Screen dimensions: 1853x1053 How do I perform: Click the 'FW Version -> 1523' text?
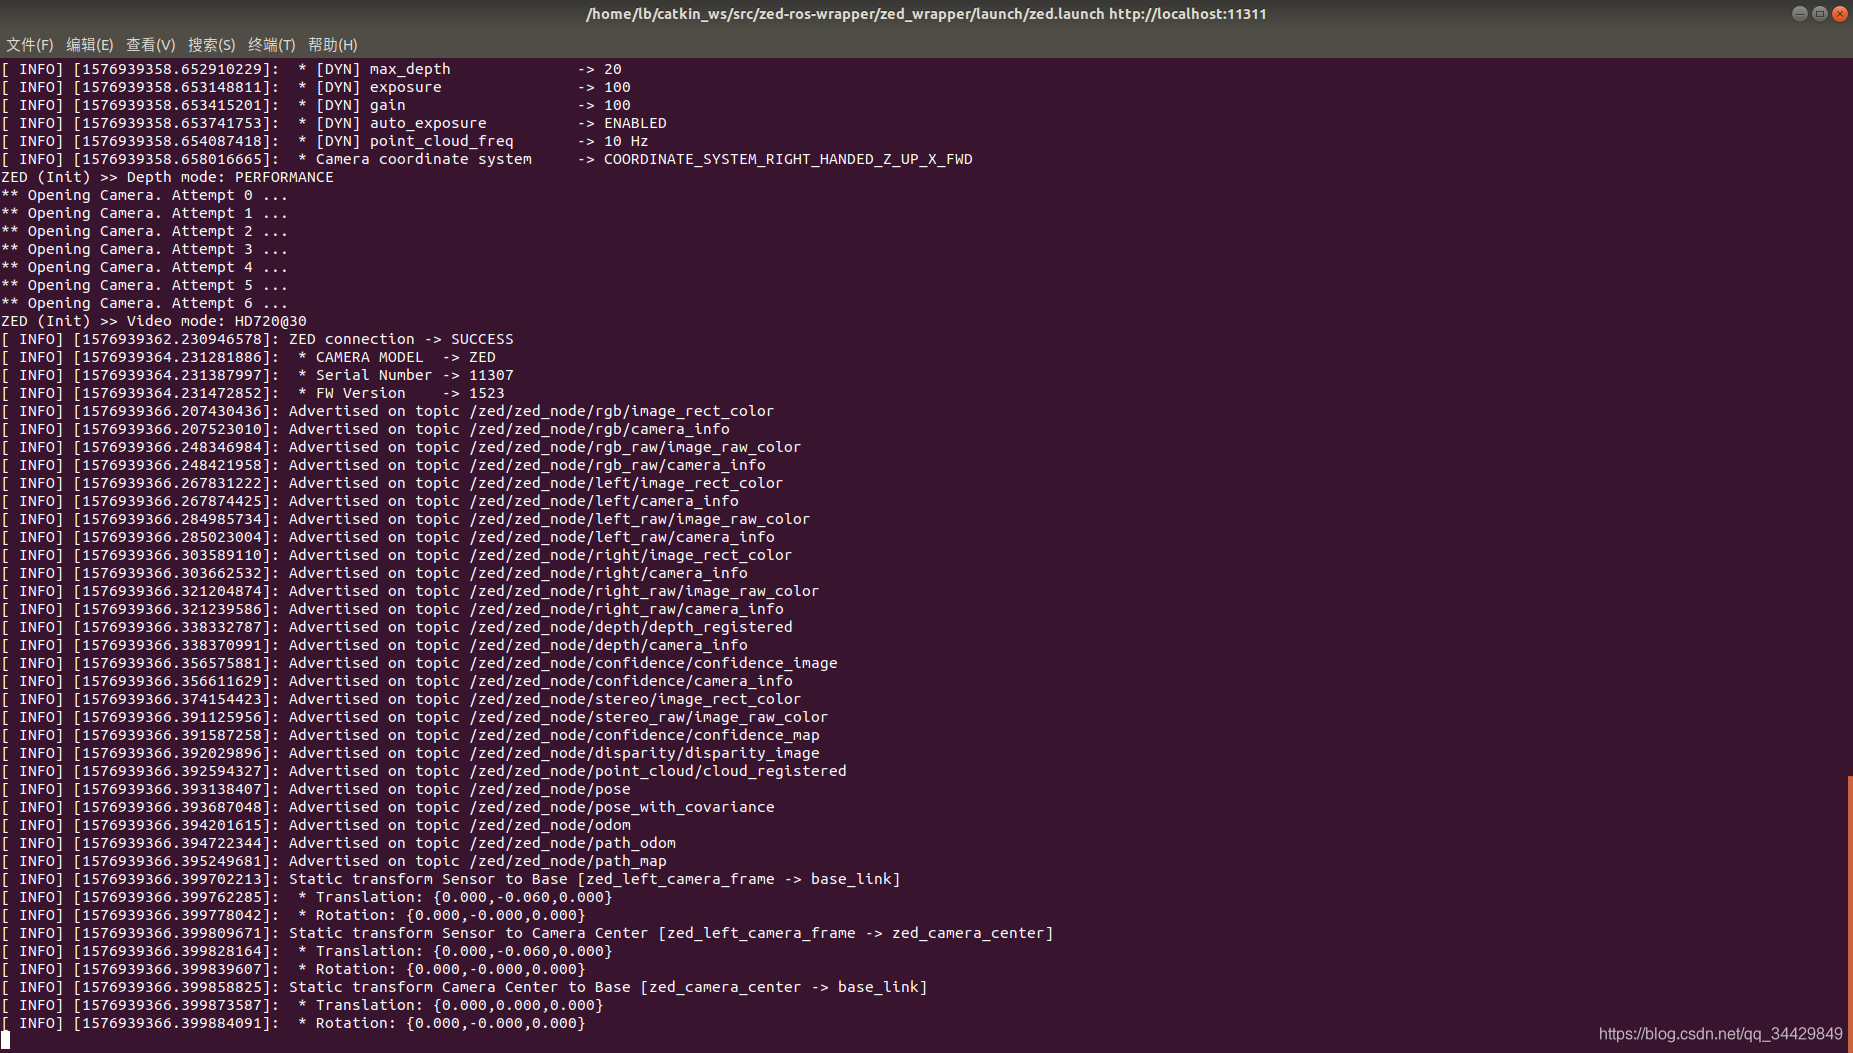[x=410, y=393]
